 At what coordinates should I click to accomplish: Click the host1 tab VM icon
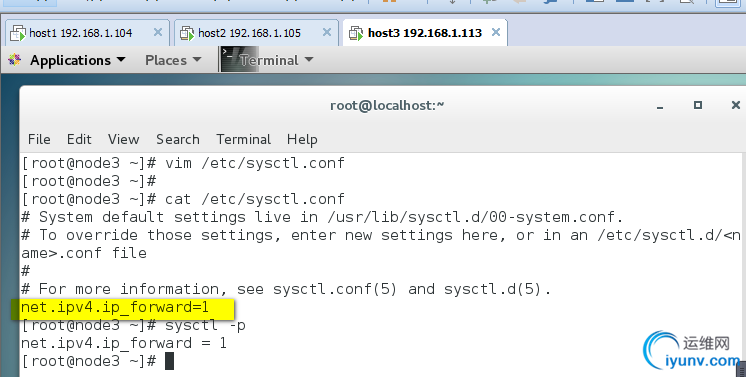(x=18, y=33)
